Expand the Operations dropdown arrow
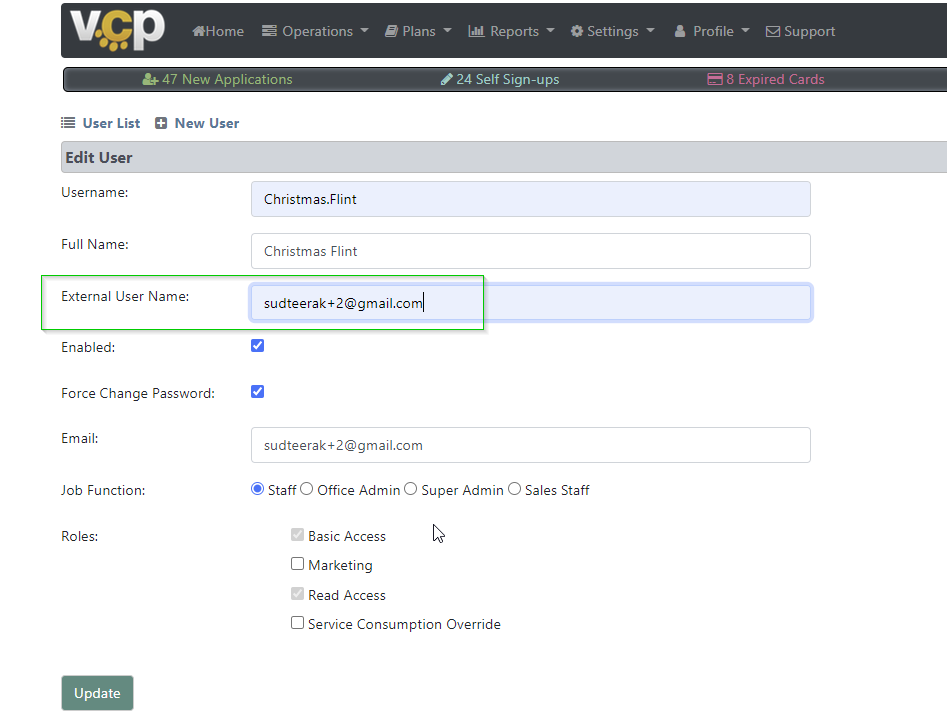 (364, 31)
